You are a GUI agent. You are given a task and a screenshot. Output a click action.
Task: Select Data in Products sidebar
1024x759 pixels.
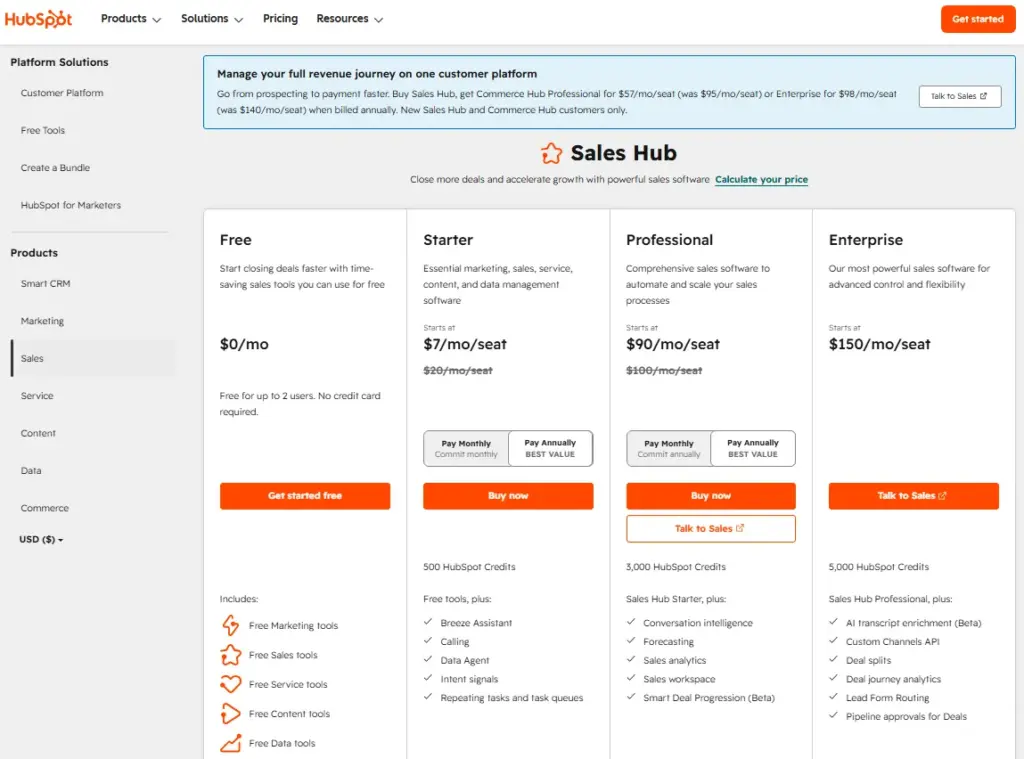pyautogui.click(x=31, y=470)
